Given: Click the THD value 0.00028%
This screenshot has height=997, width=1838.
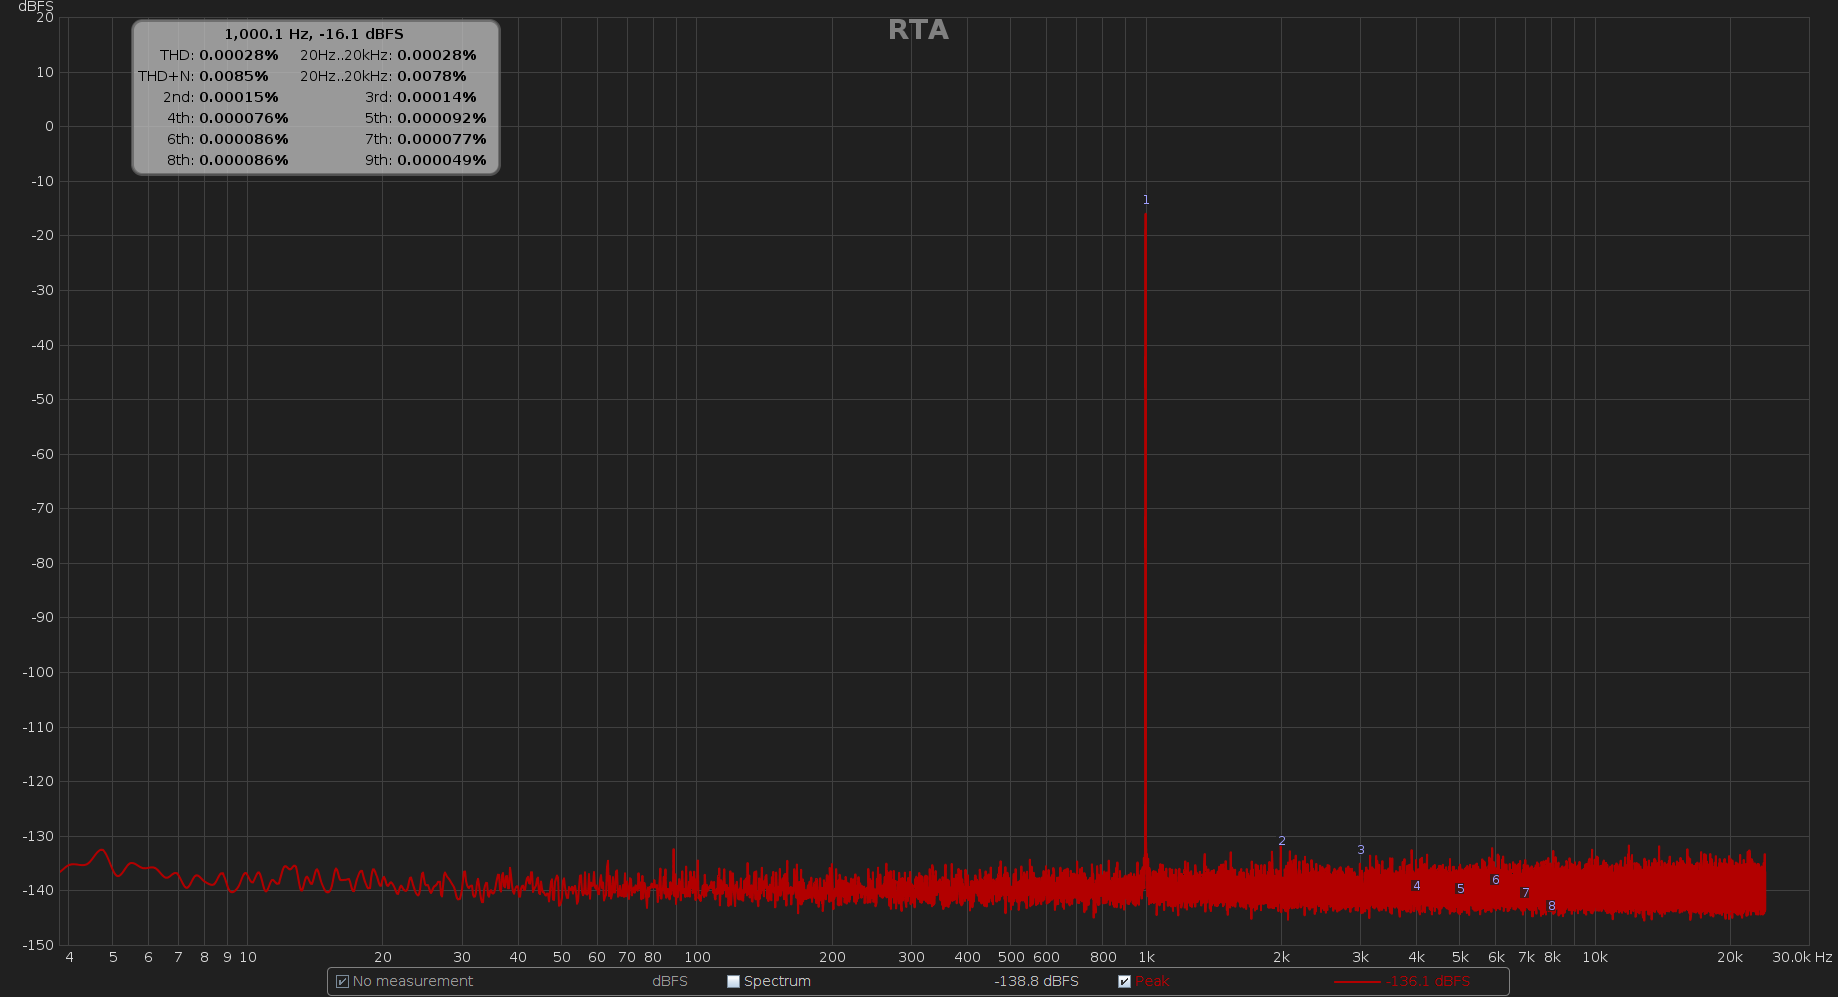Looking at the screenshot, I should (239, 55).
